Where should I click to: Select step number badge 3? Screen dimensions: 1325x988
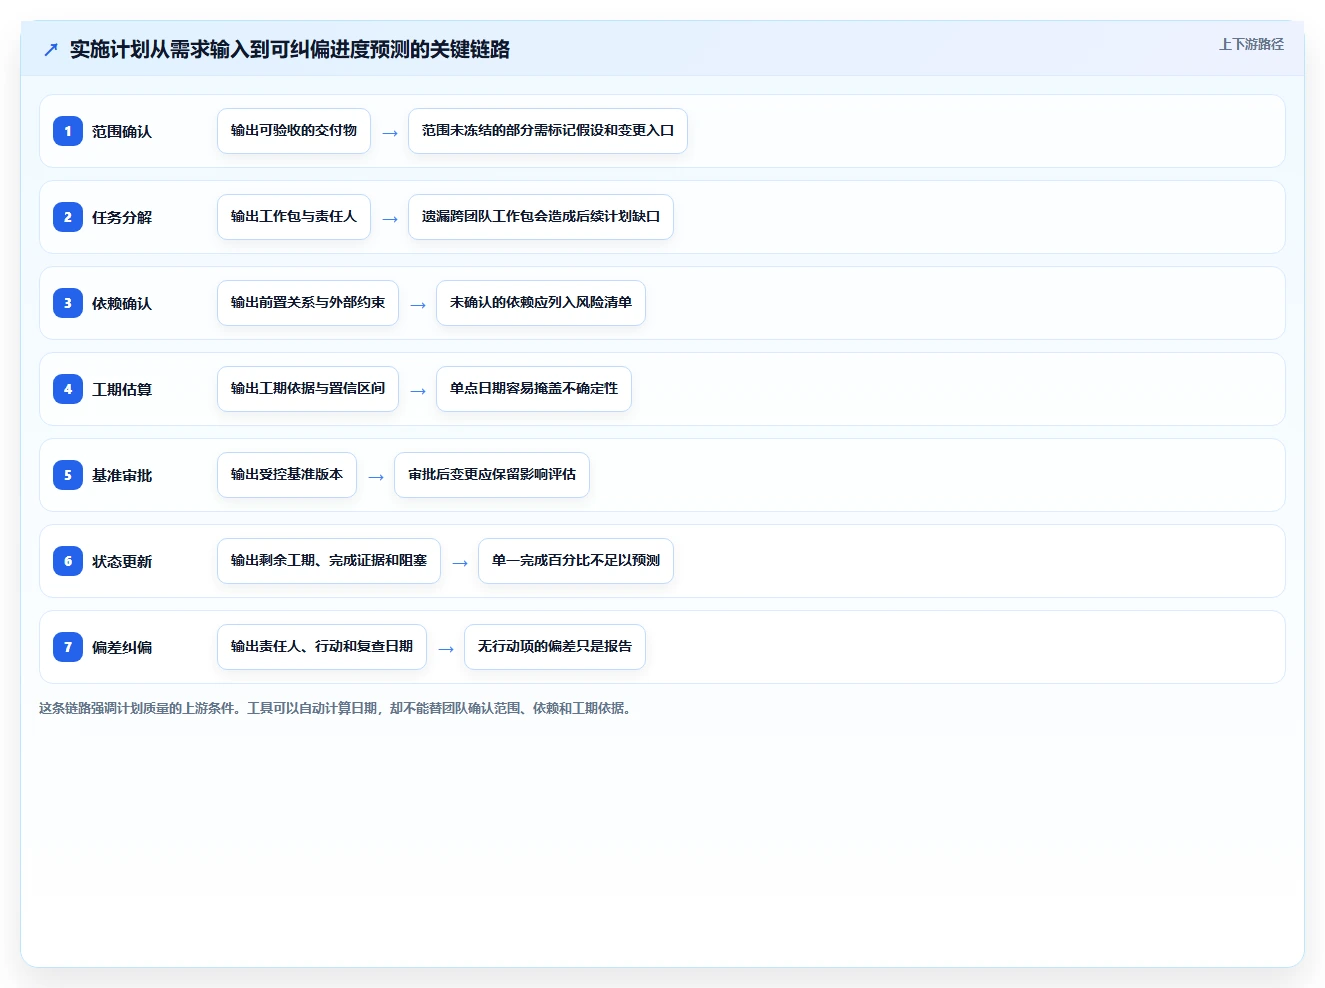pyautogui.click(x=68, y=303)
